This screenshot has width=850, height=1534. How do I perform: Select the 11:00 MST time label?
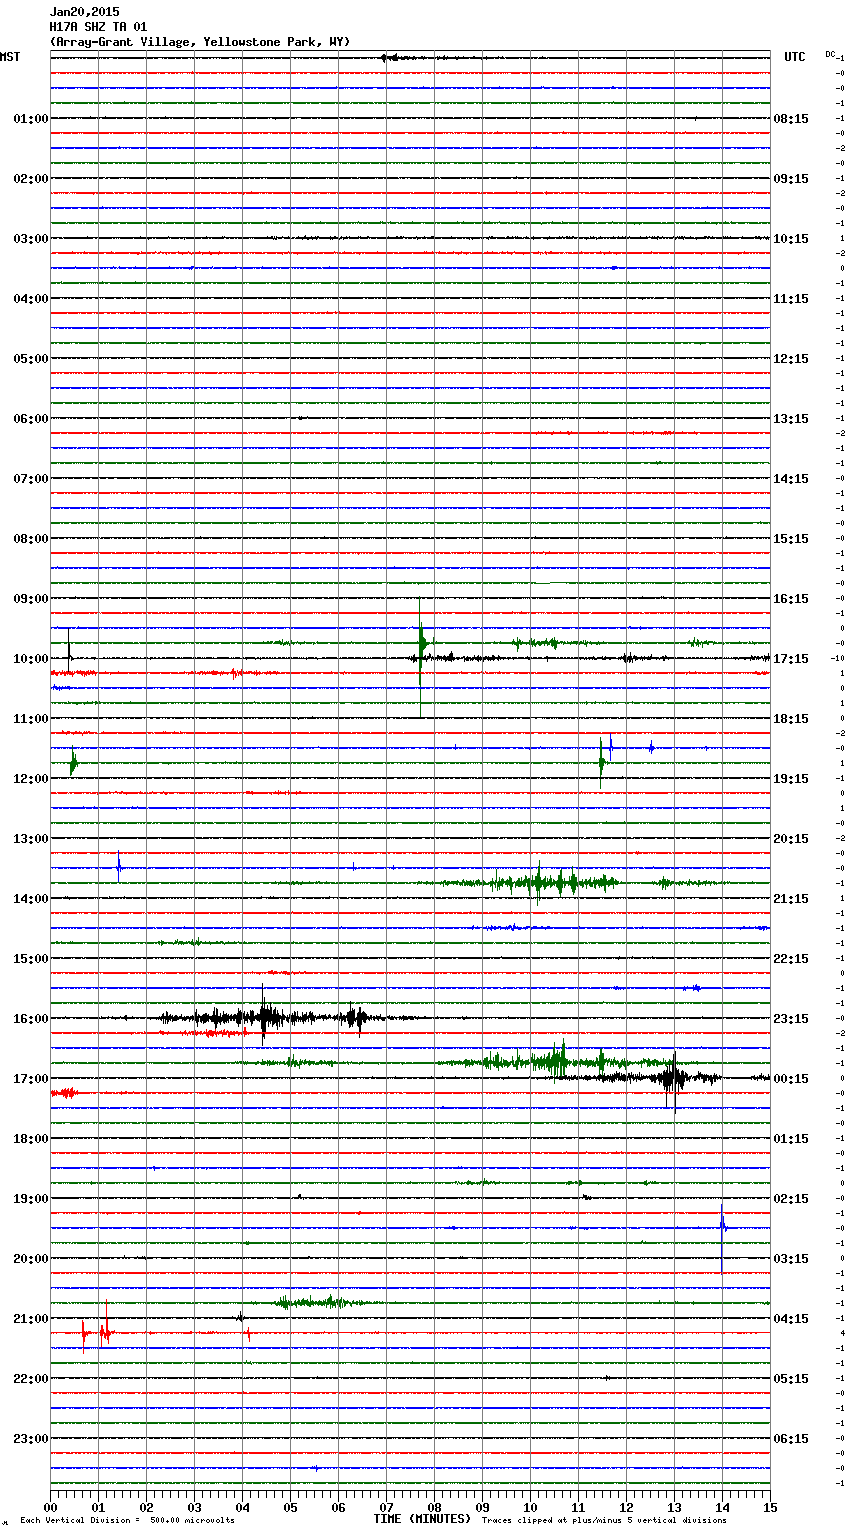30,719
